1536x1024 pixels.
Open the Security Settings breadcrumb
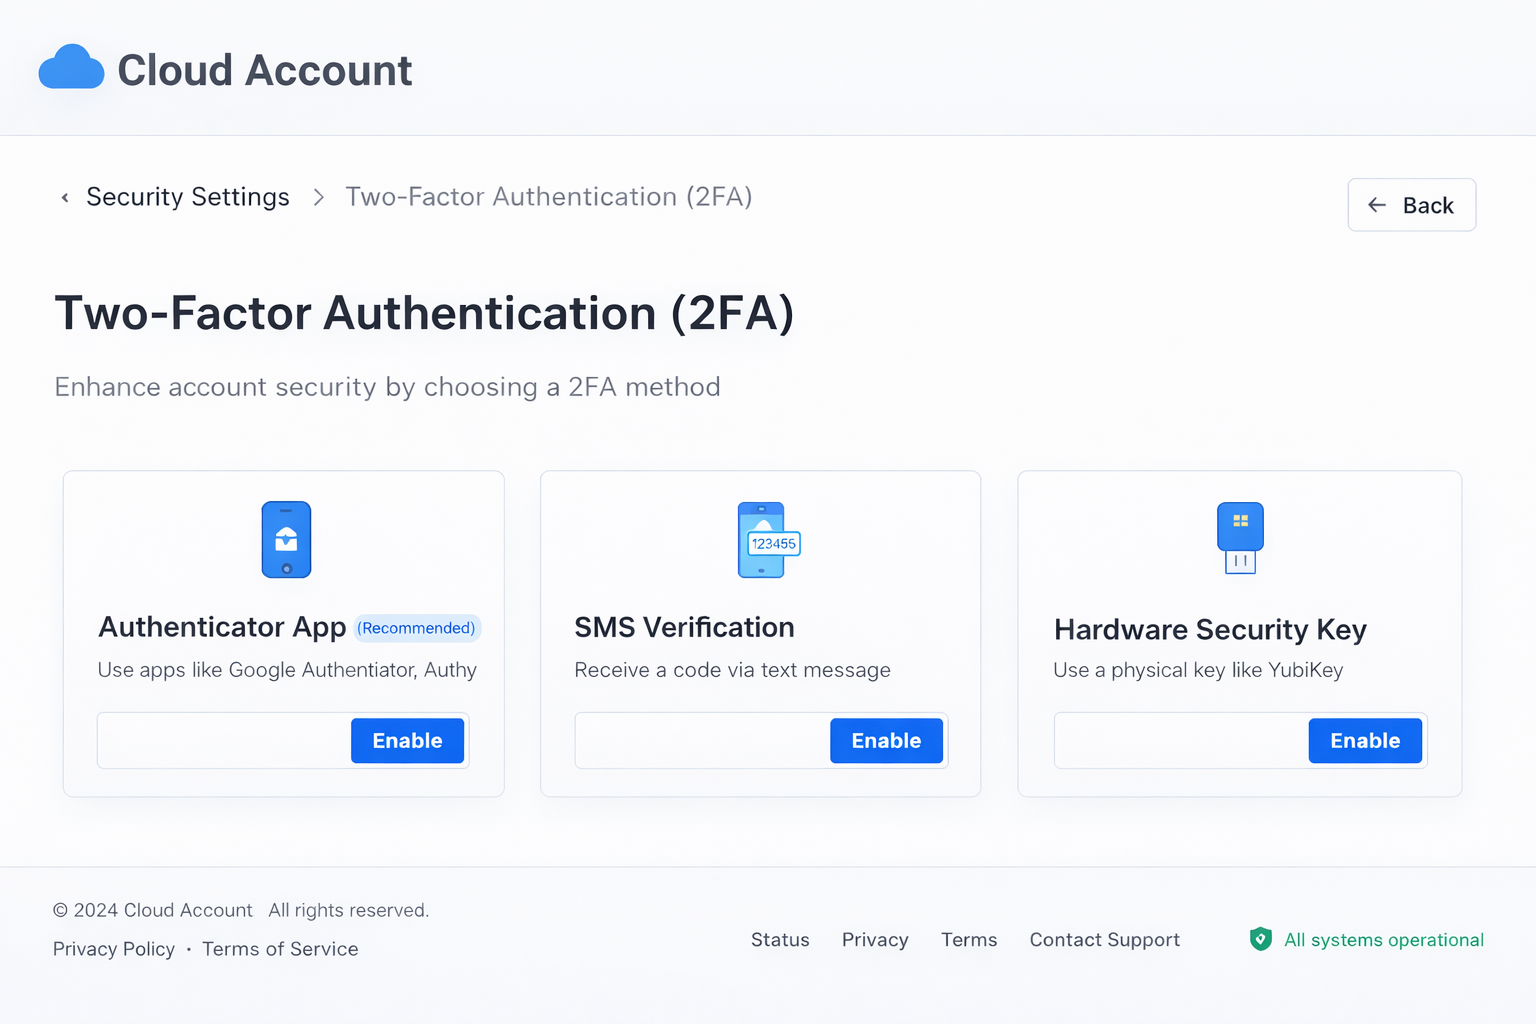click(x=188, y=197)
